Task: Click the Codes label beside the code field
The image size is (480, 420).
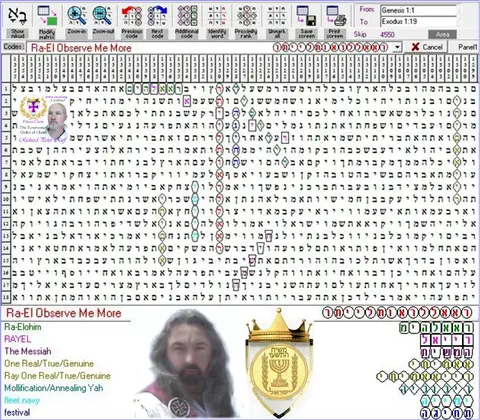Action: (x=13, y=47)
